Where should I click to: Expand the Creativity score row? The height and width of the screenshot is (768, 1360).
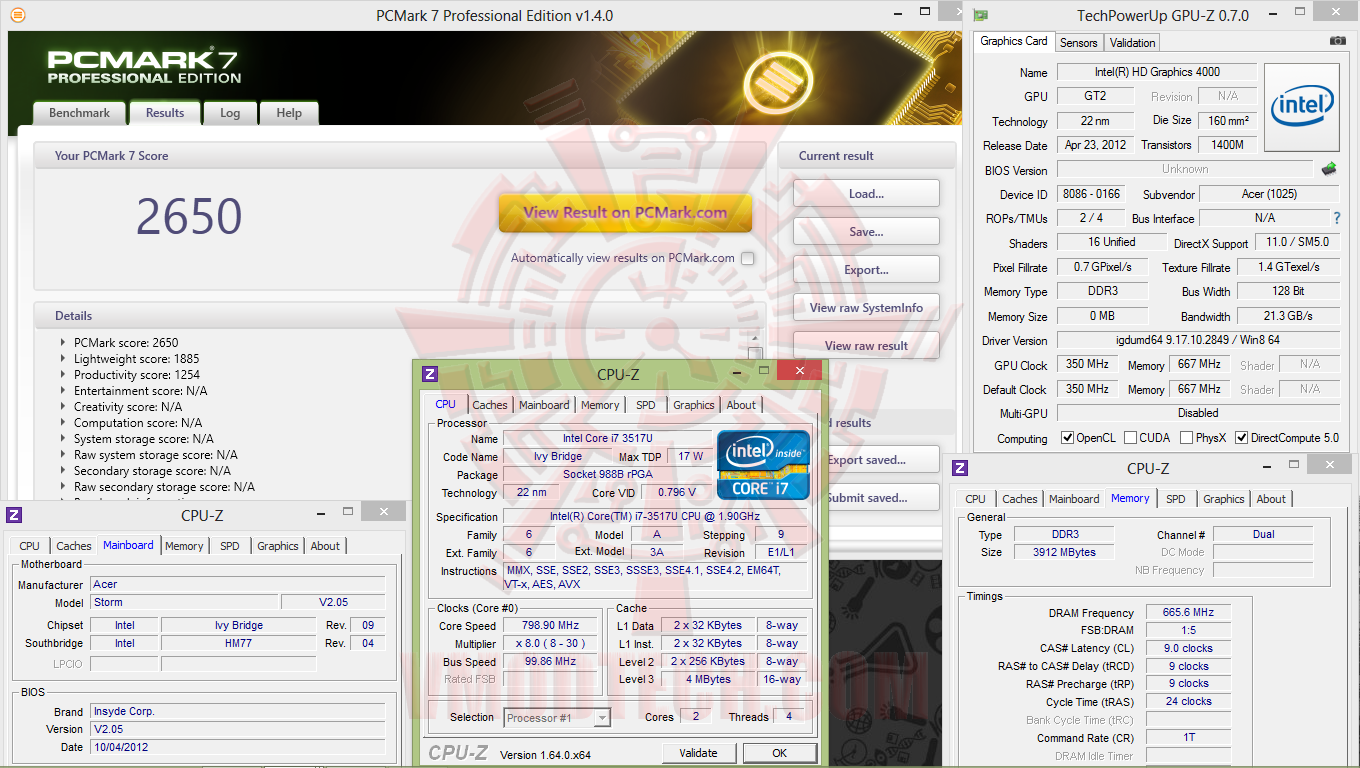63,407
